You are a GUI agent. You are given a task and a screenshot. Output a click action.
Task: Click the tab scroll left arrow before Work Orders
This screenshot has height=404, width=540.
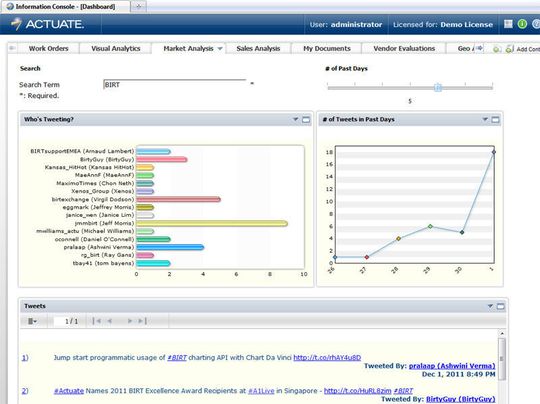coord(12,48)
